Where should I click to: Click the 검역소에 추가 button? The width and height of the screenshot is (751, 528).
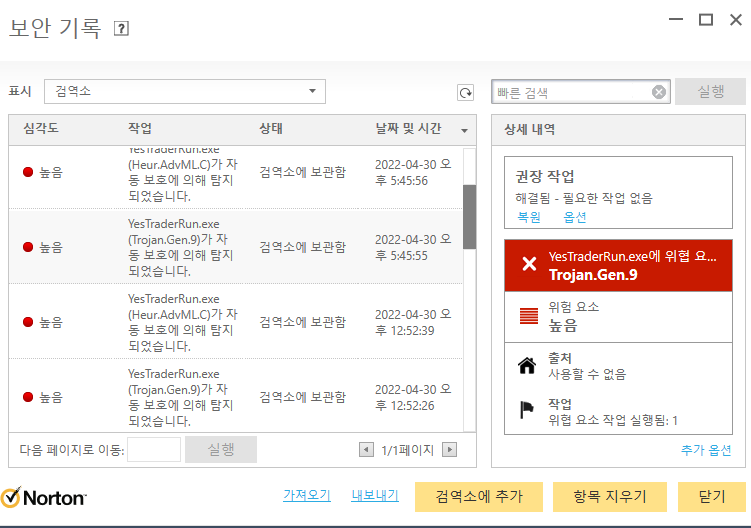coord(478,496)
